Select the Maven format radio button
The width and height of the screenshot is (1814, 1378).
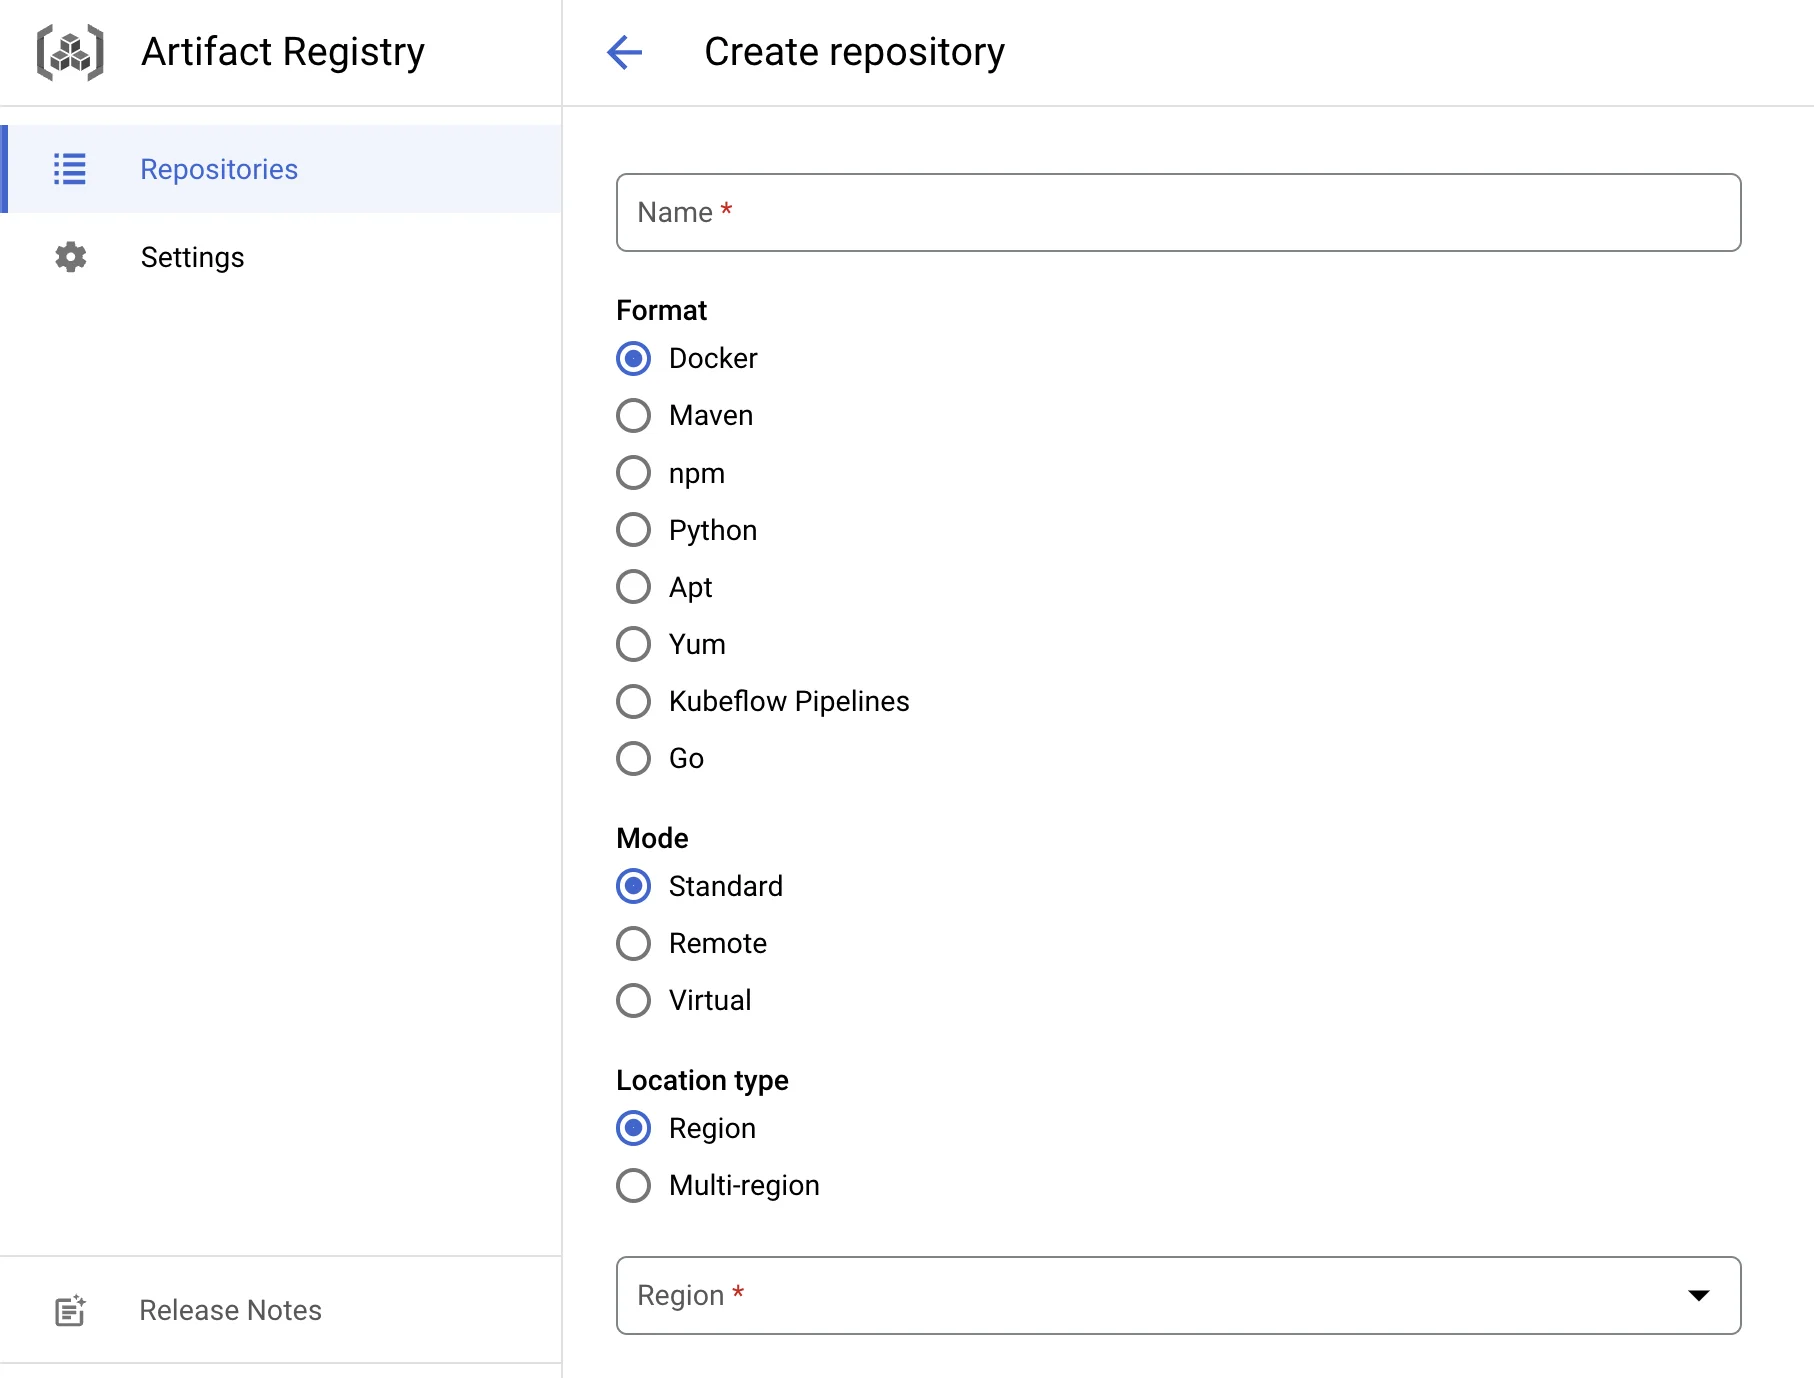coord(634,415)
